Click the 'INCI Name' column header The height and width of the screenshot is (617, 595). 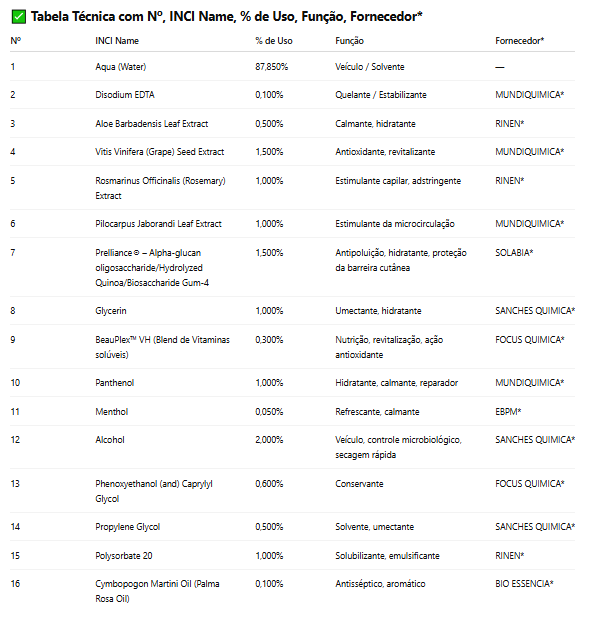click(117, 41)
